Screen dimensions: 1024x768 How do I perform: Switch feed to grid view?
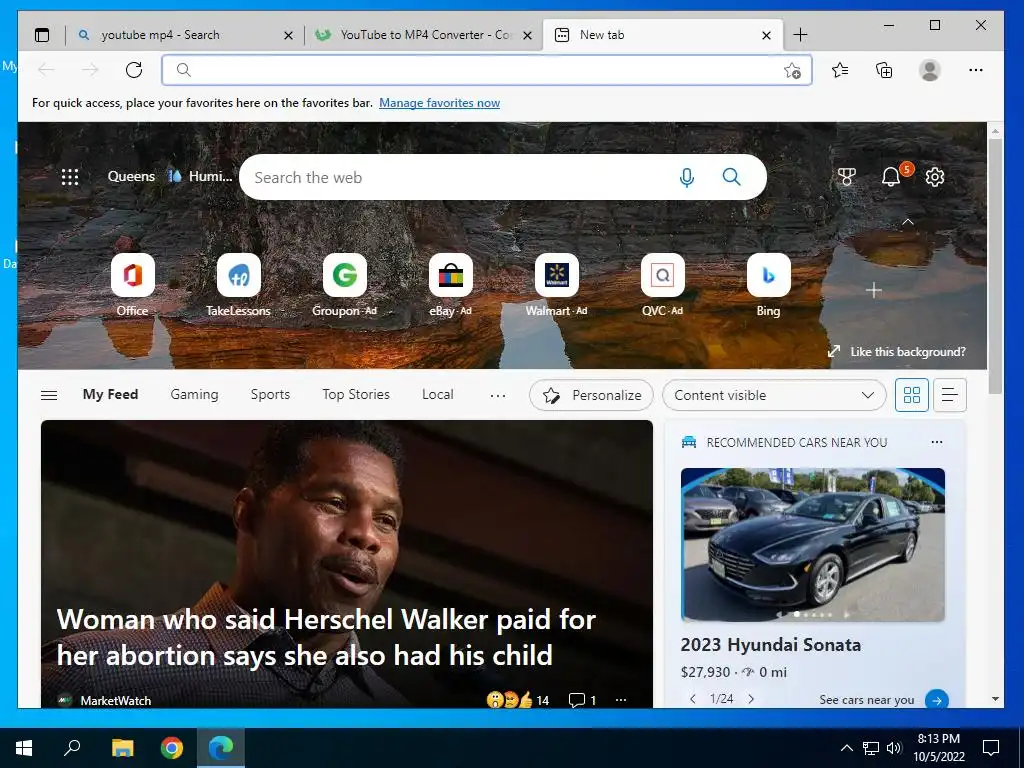912,394
